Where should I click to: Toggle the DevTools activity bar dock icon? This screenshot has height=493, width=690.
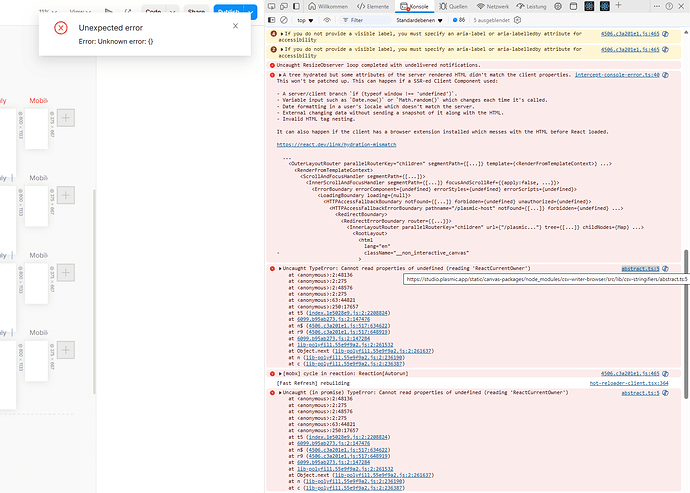pos(296,6)
